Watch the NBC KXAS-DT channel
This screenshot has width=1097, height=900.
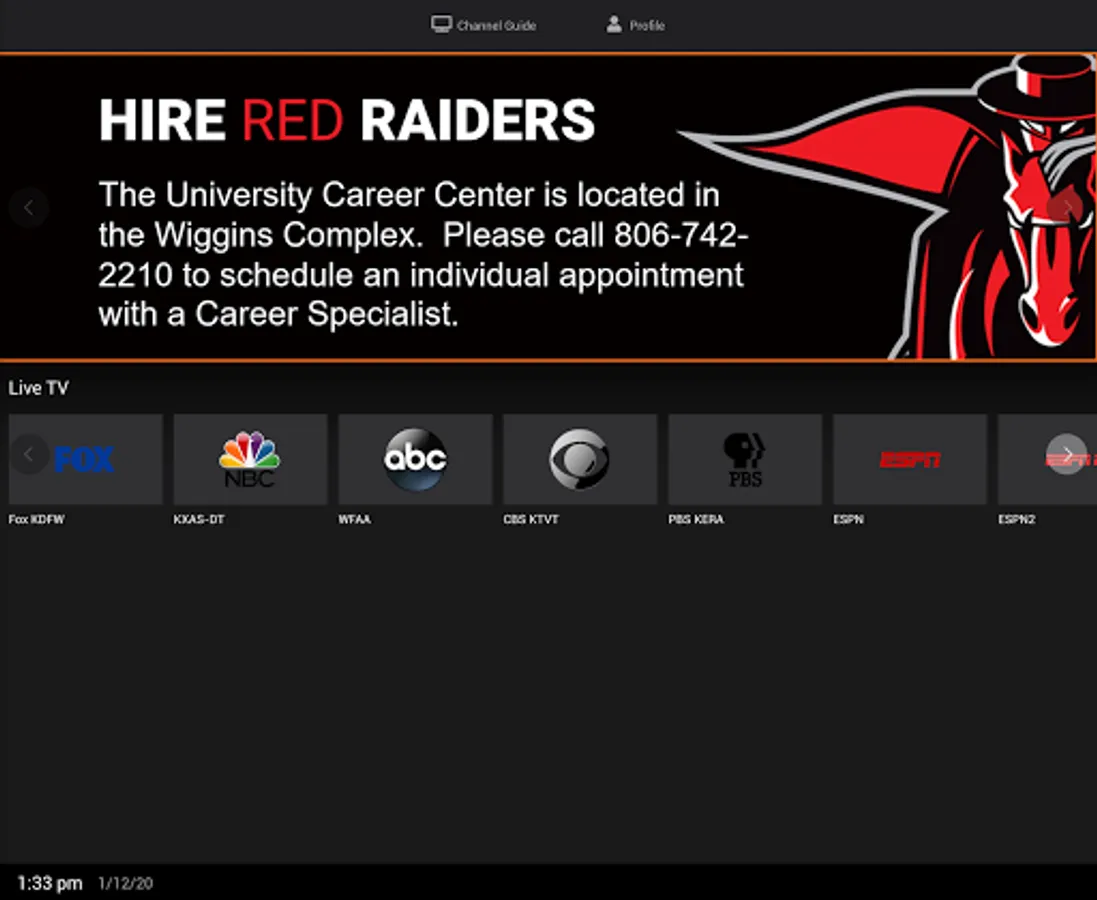250,458
